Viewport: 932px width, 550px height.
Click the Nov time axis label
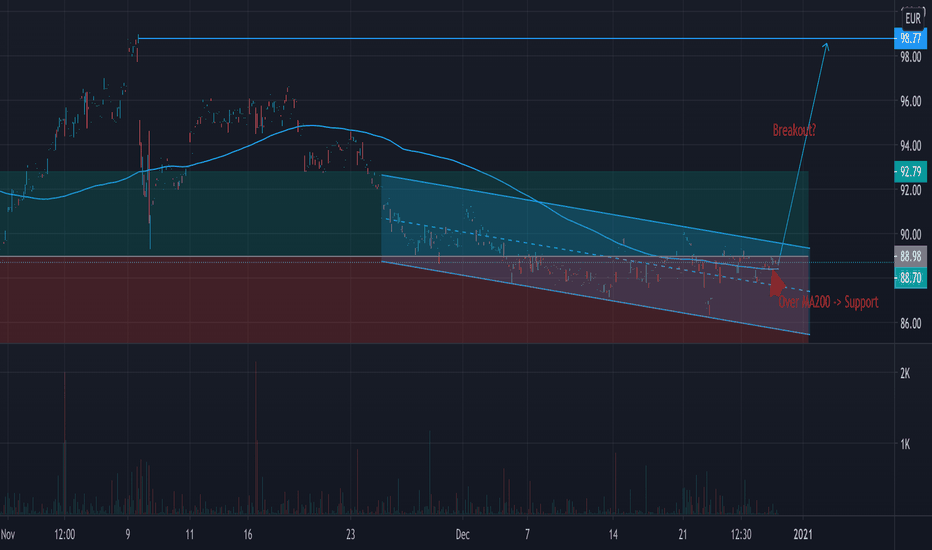pos(8,534)
